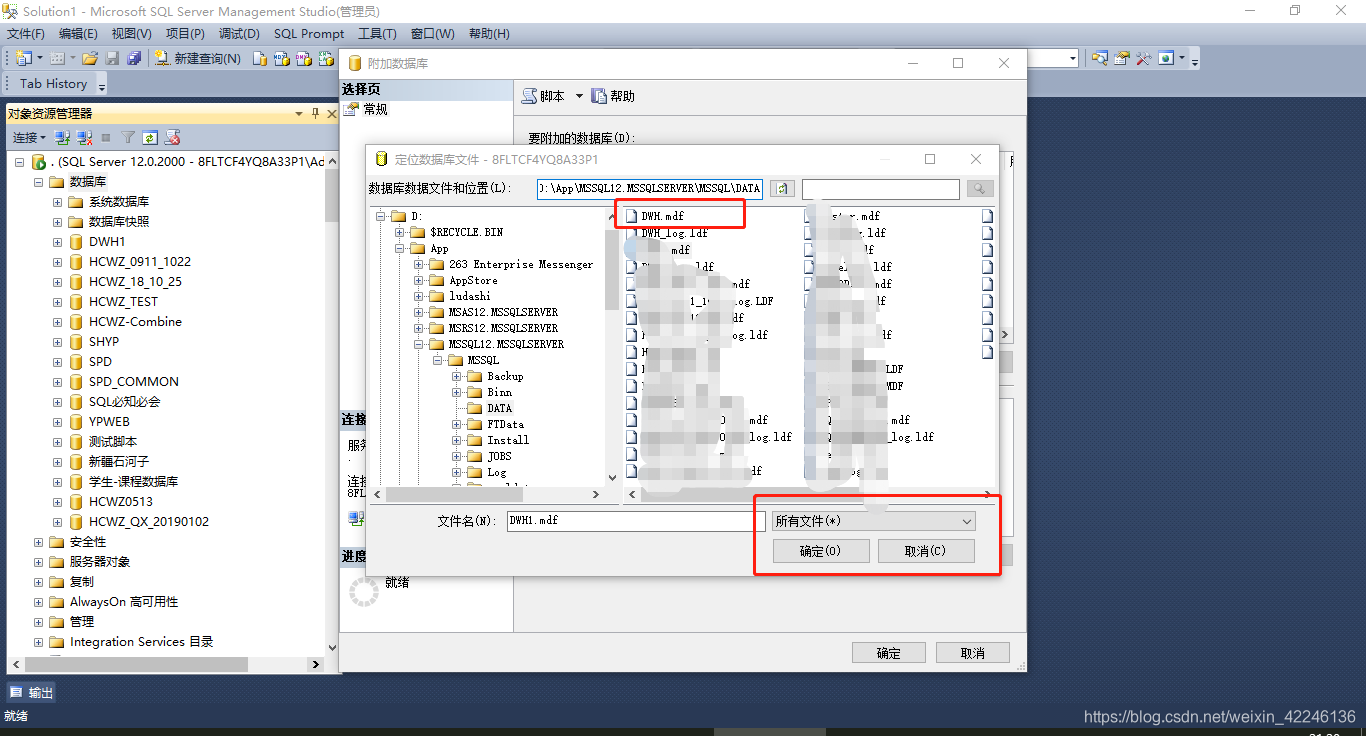Click the Refresh icon in Object Explorer toolbar

pyautogui.click(x=150, y=137)
